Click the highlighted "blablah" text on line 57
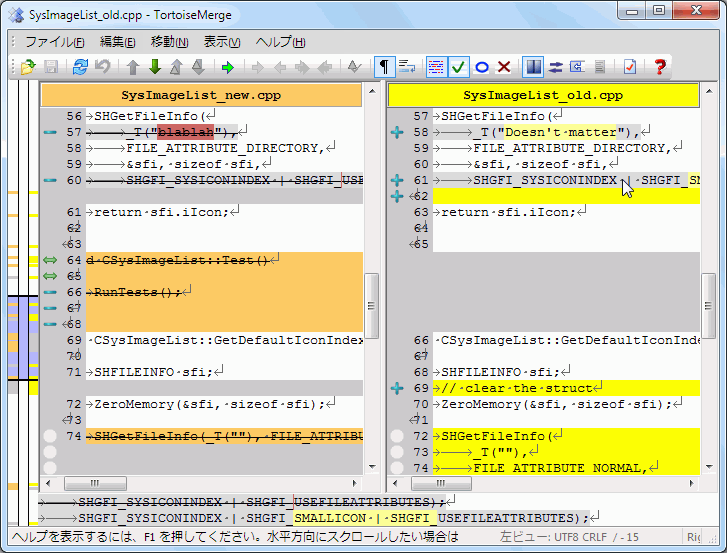The width and height of the screenshot is (727, 553). [185, 132]
